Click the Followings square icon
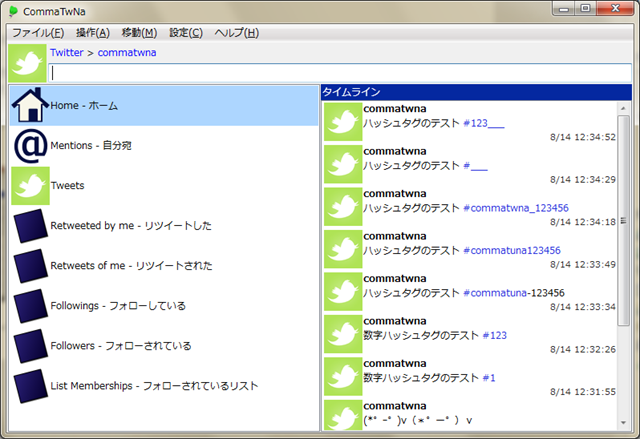This screenshot has width=640, height=439. [x=31, y=306]
